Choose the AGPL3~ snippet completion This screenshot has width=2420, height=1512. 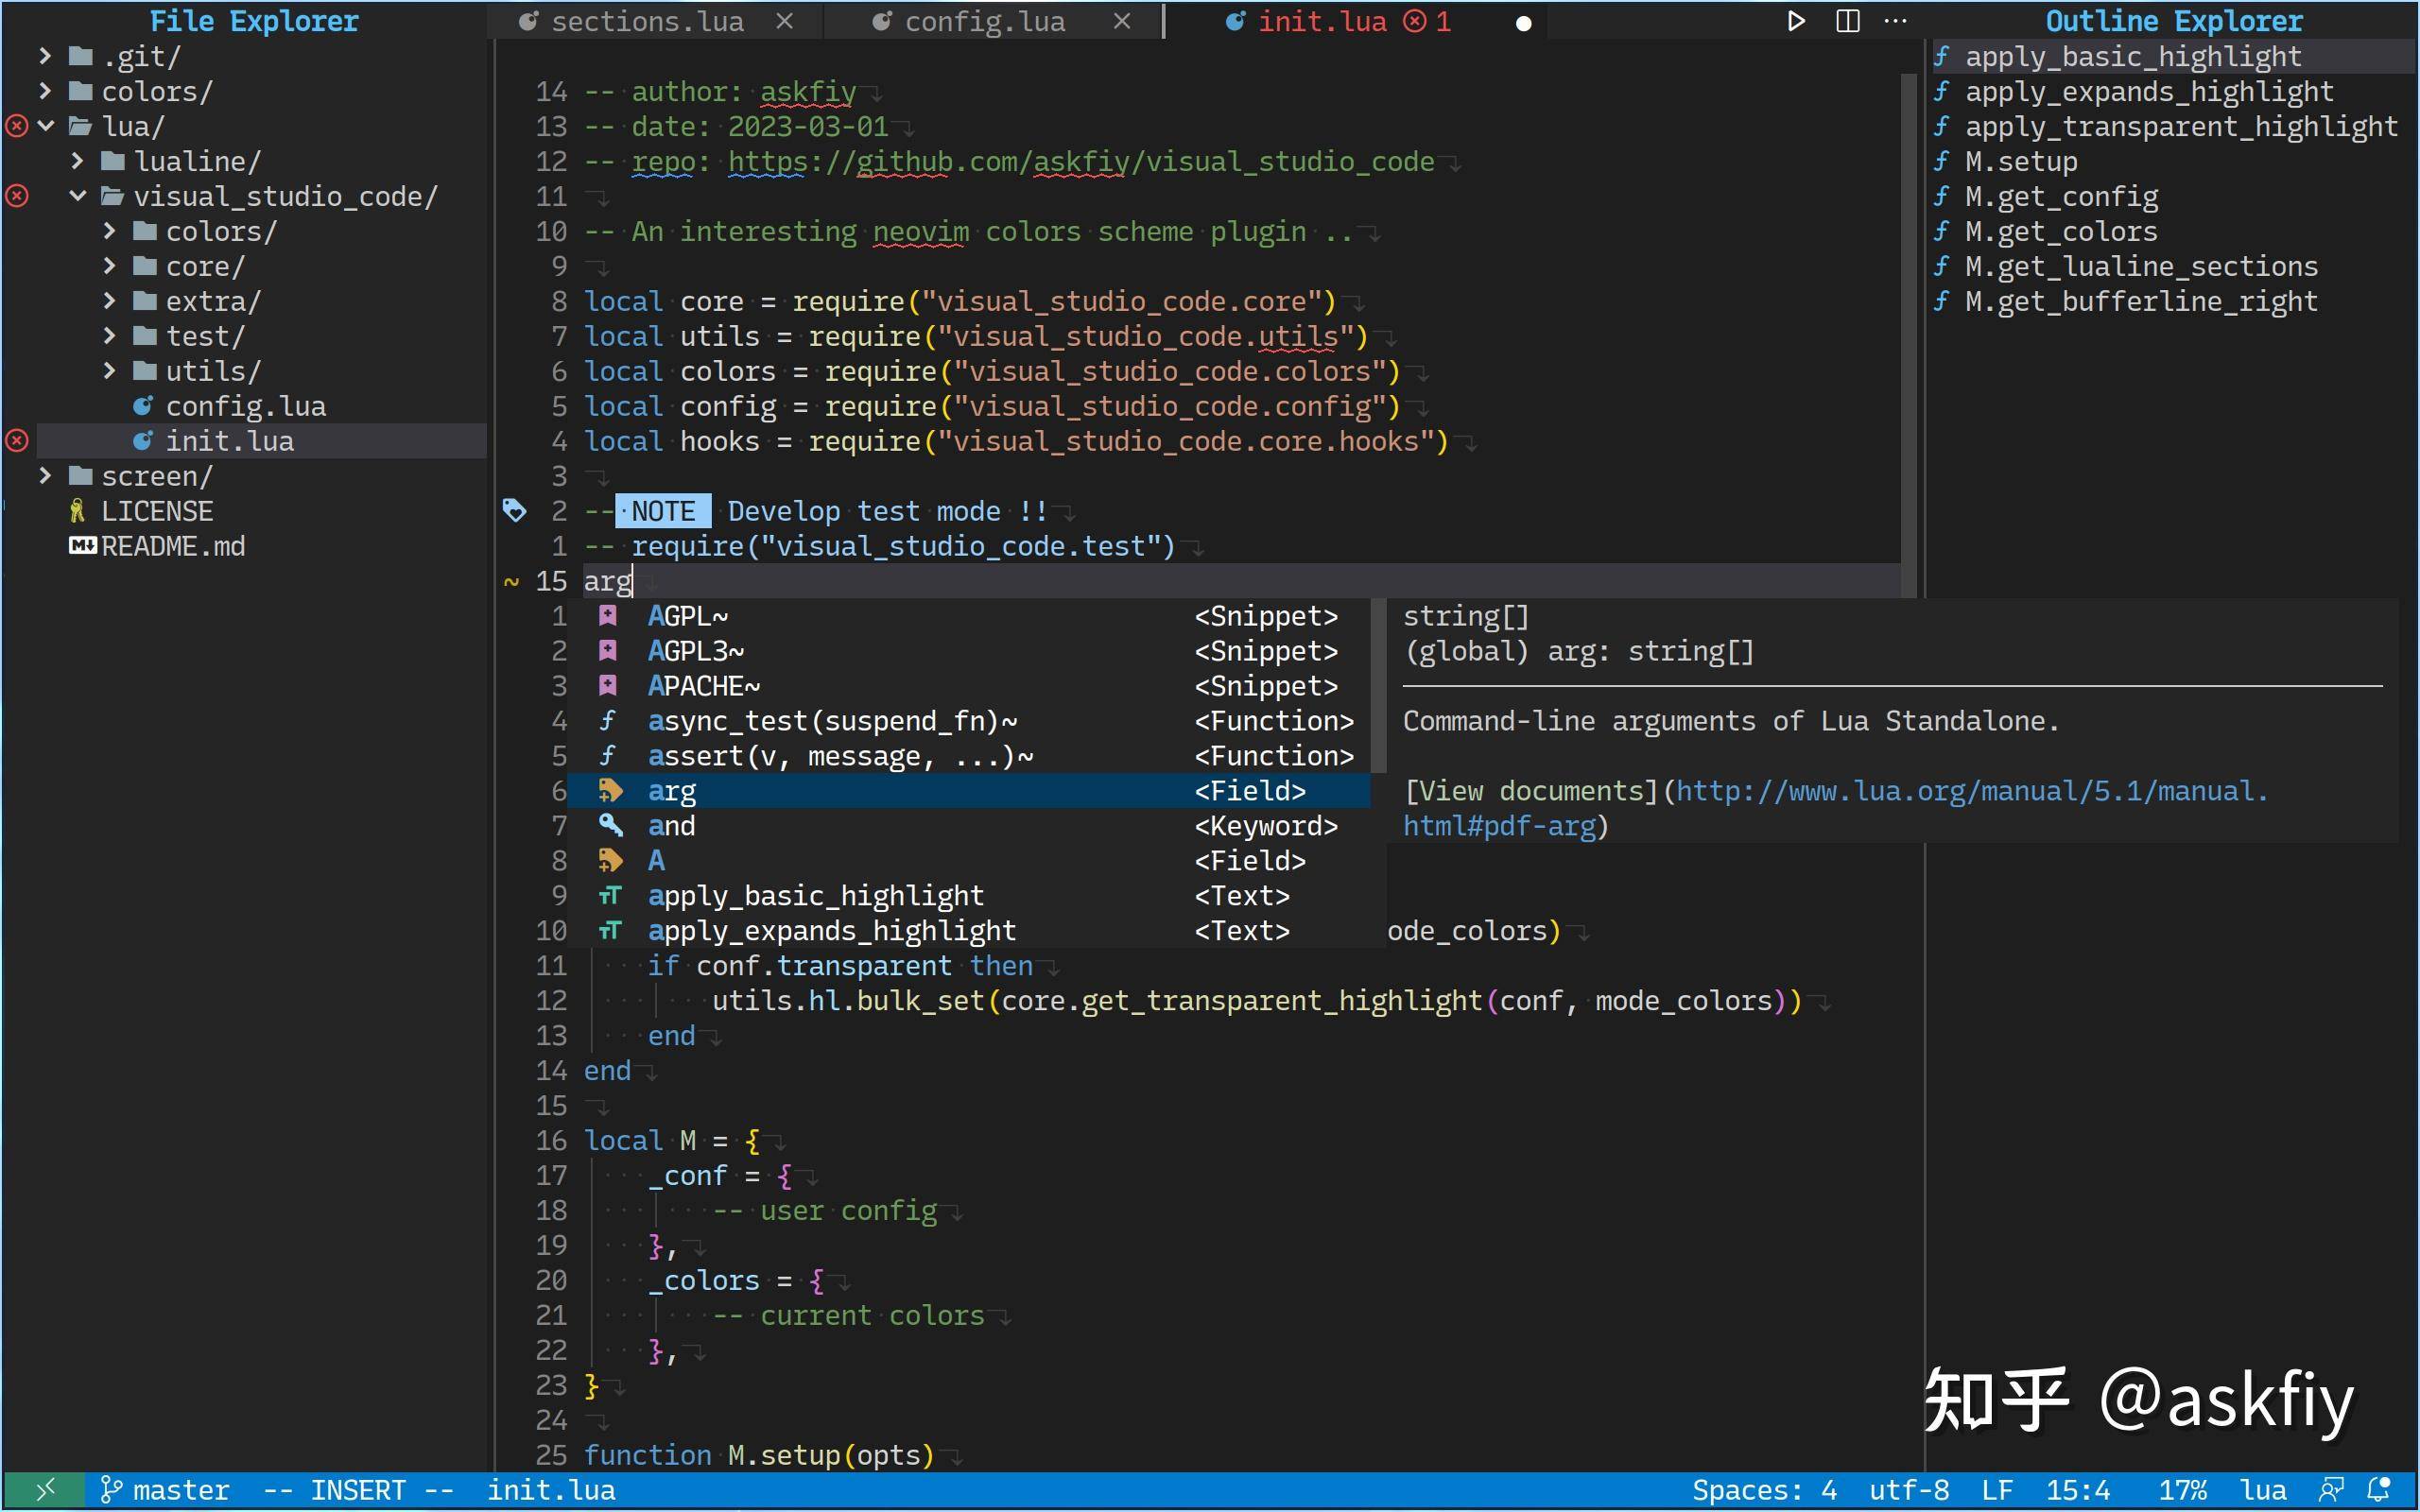pos(968,651)
